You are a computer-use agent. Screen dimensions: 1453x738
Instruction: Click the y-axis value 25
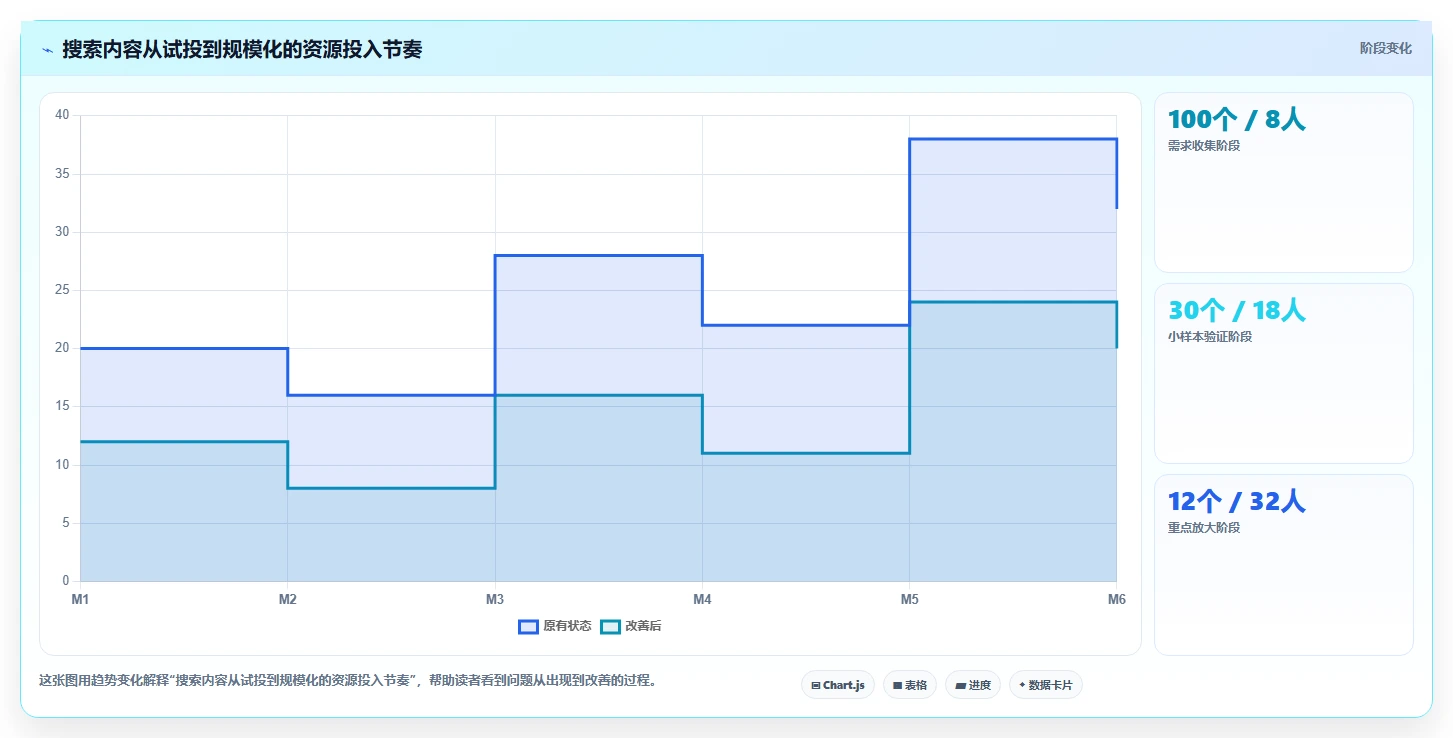click(x=62, y=290)
